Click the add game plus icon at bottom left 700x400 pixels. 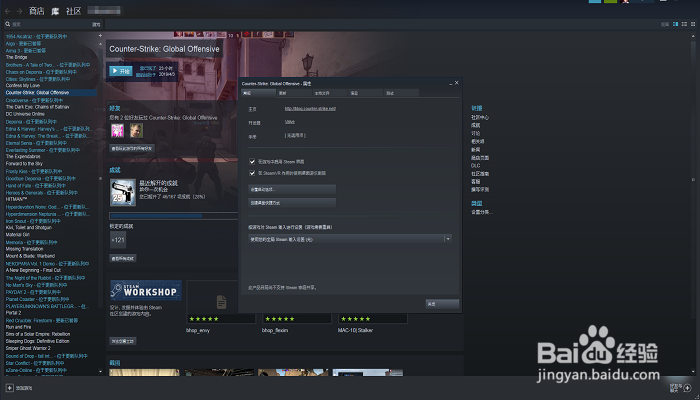pos(9,388)
